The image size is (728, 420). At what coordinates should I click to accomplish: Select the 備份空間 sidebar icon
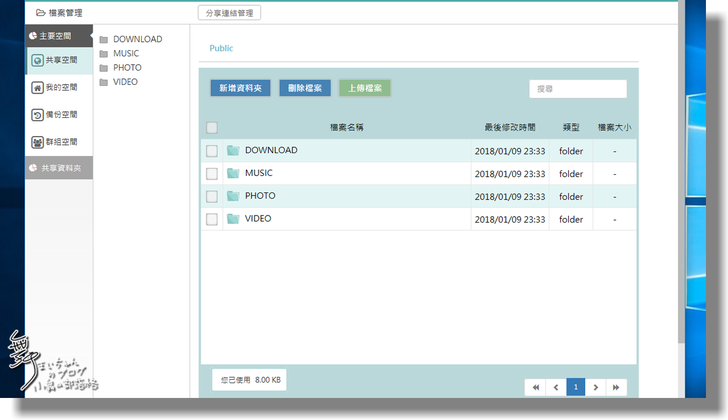coord(37,115)
